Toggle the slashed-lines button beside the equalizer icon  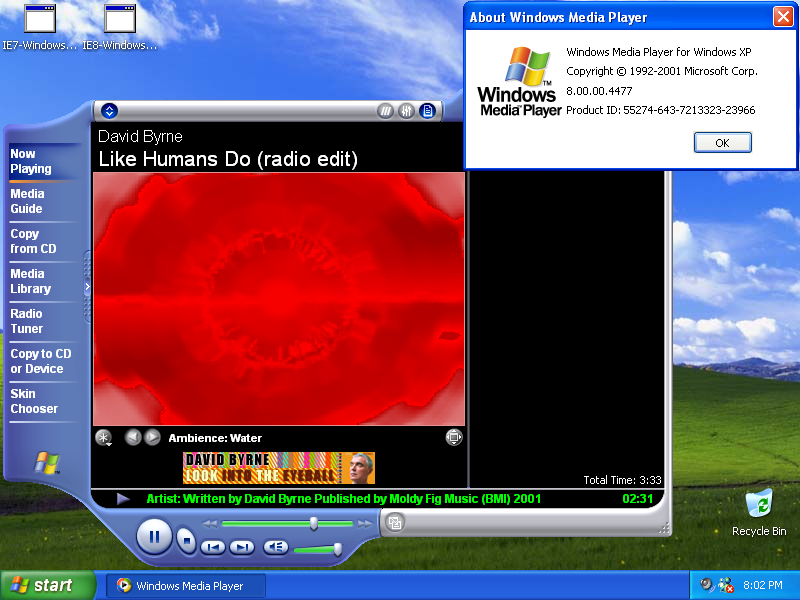(385, 111)
